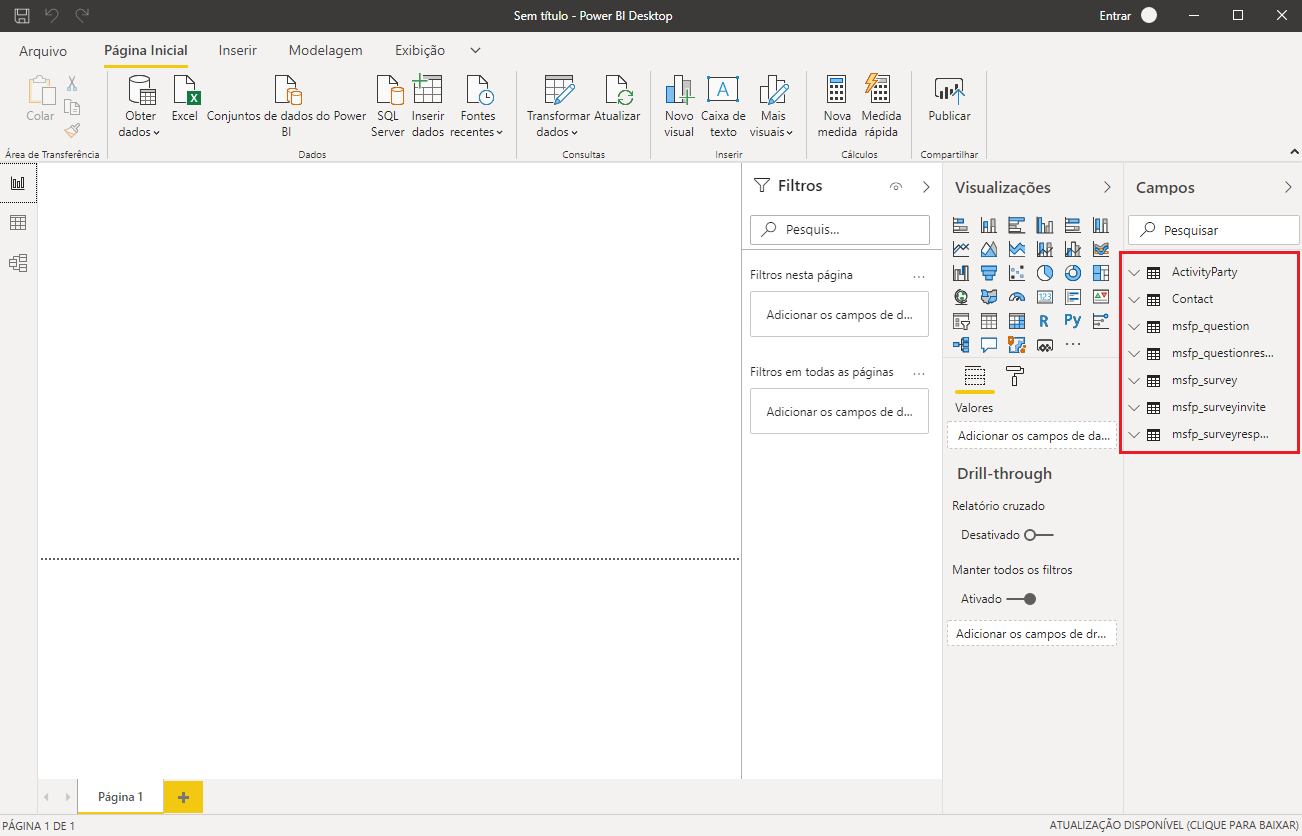Viewport: 1302px width, 836px height.
Task: Select the area chart visual
Action: [x=989, y=249]
